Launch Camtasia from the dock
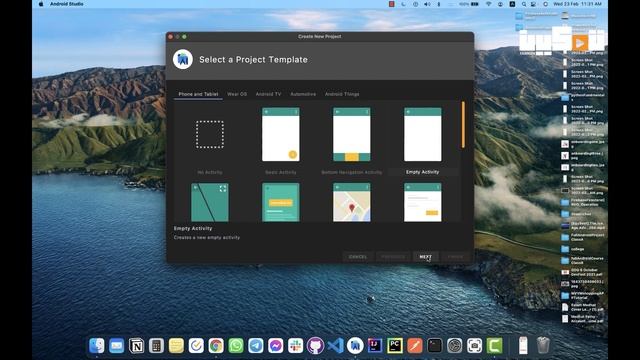 coord(494,346)
